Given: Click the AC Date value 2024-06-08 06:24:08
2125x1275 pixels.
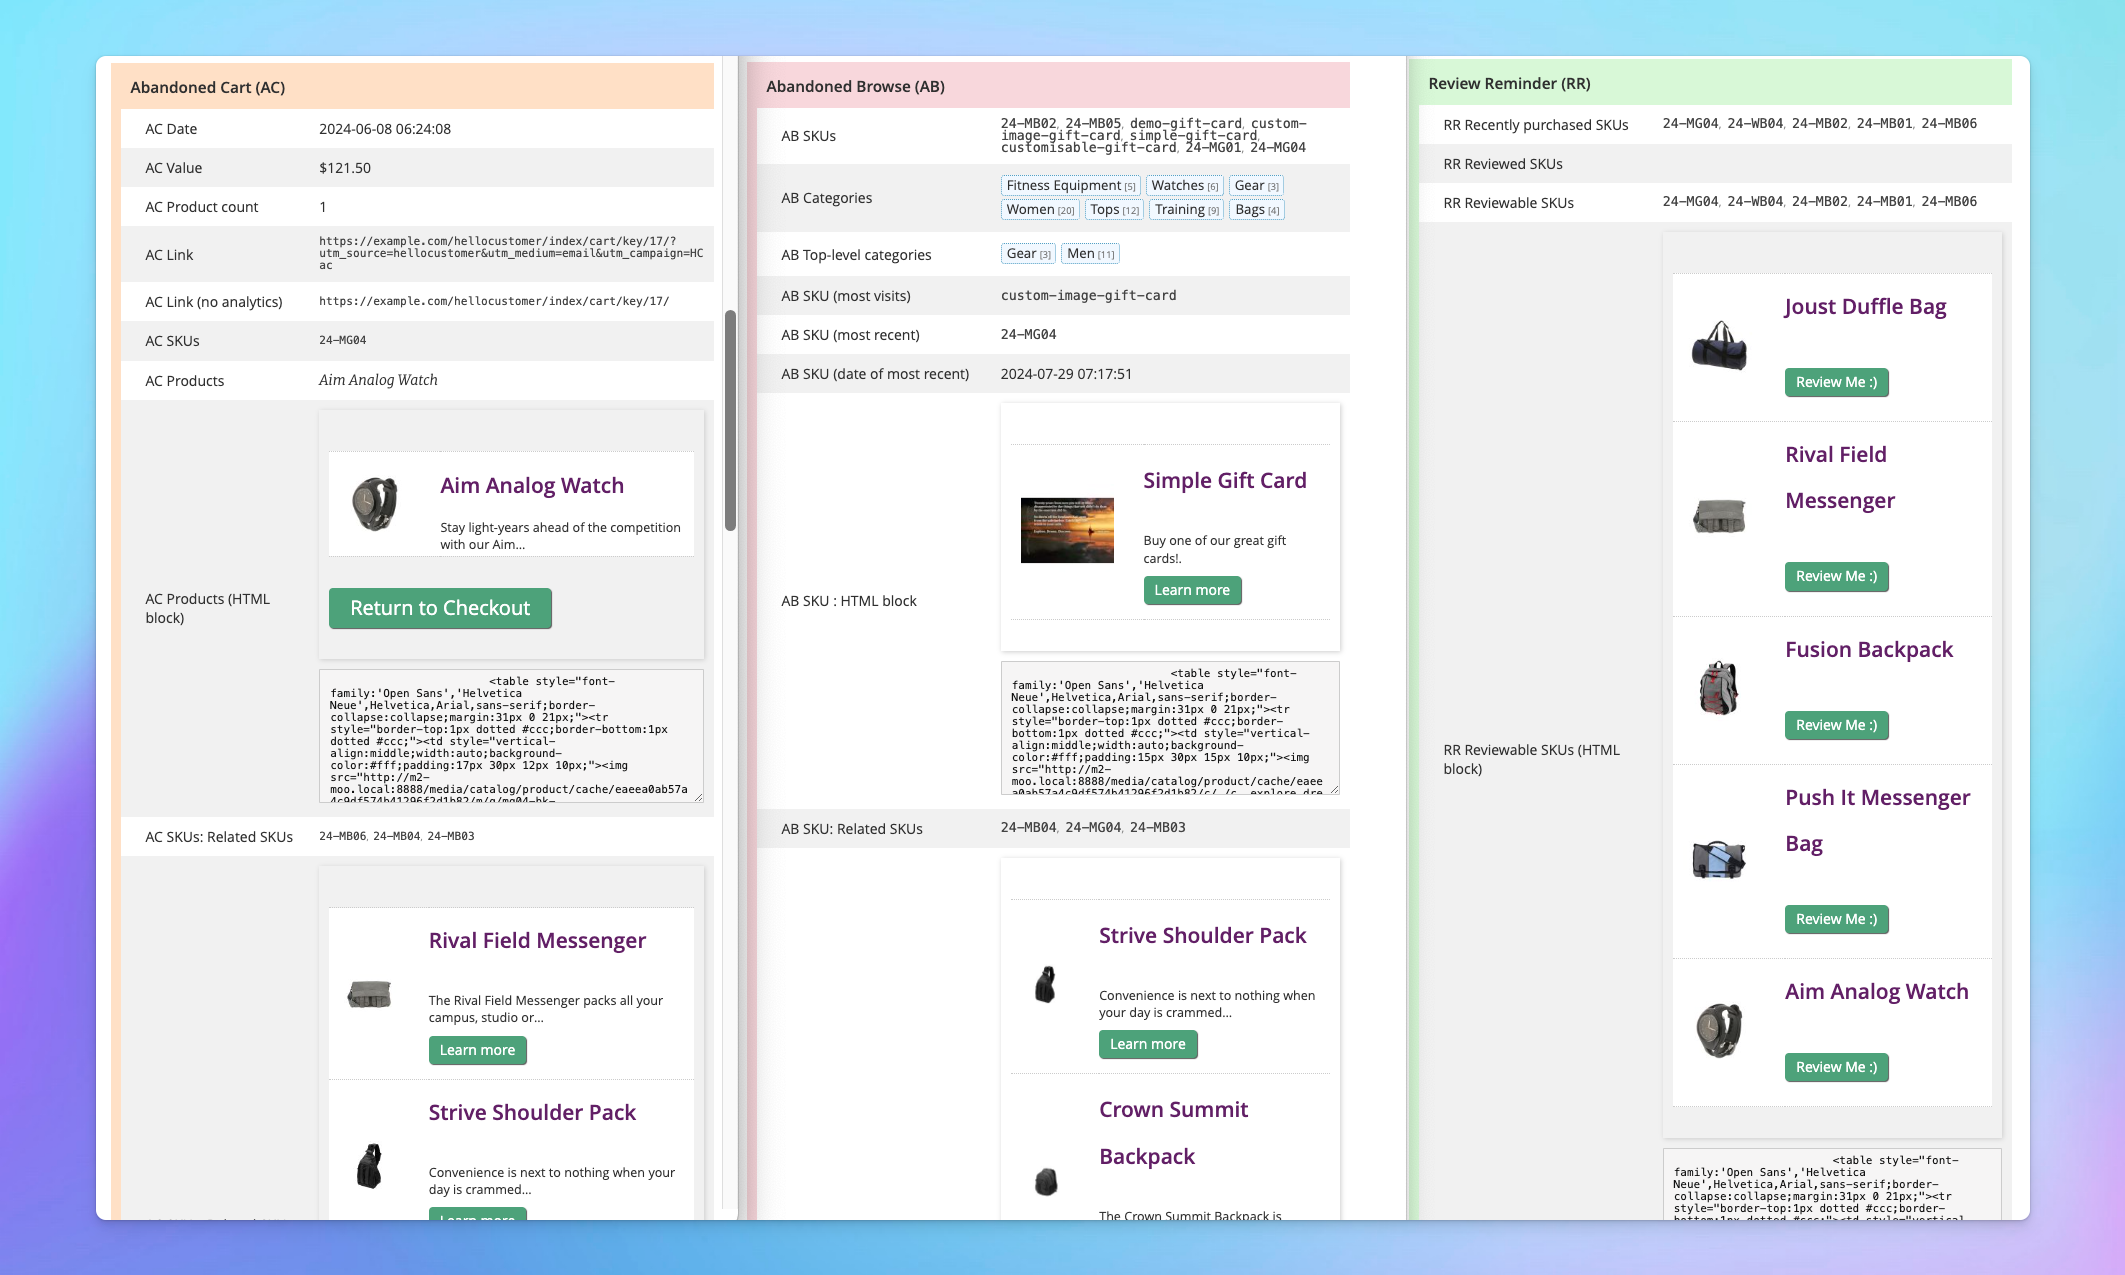Looking at the screenshot, I should pyautogui.click(x=385, y=129).
